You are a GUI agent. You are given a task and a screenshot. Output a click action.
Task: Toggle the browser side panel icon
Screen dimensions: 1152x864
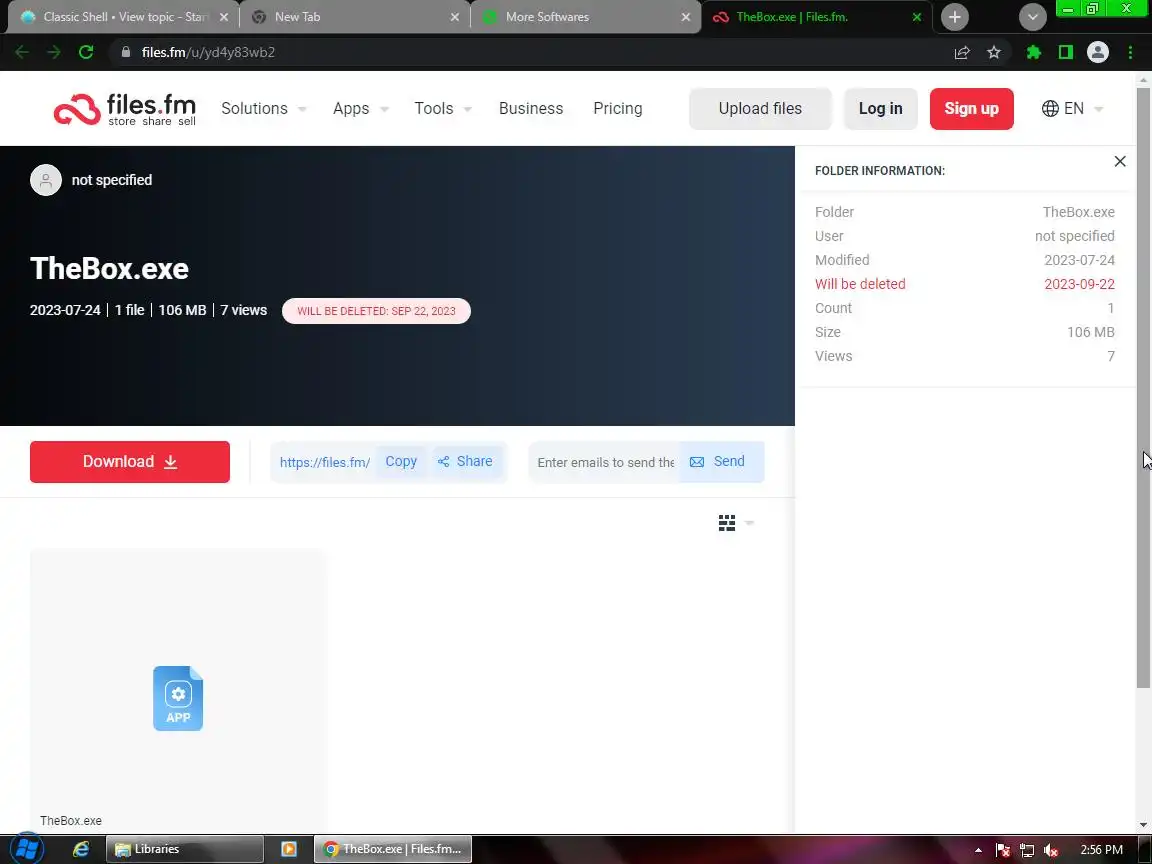coord(1065,52)
